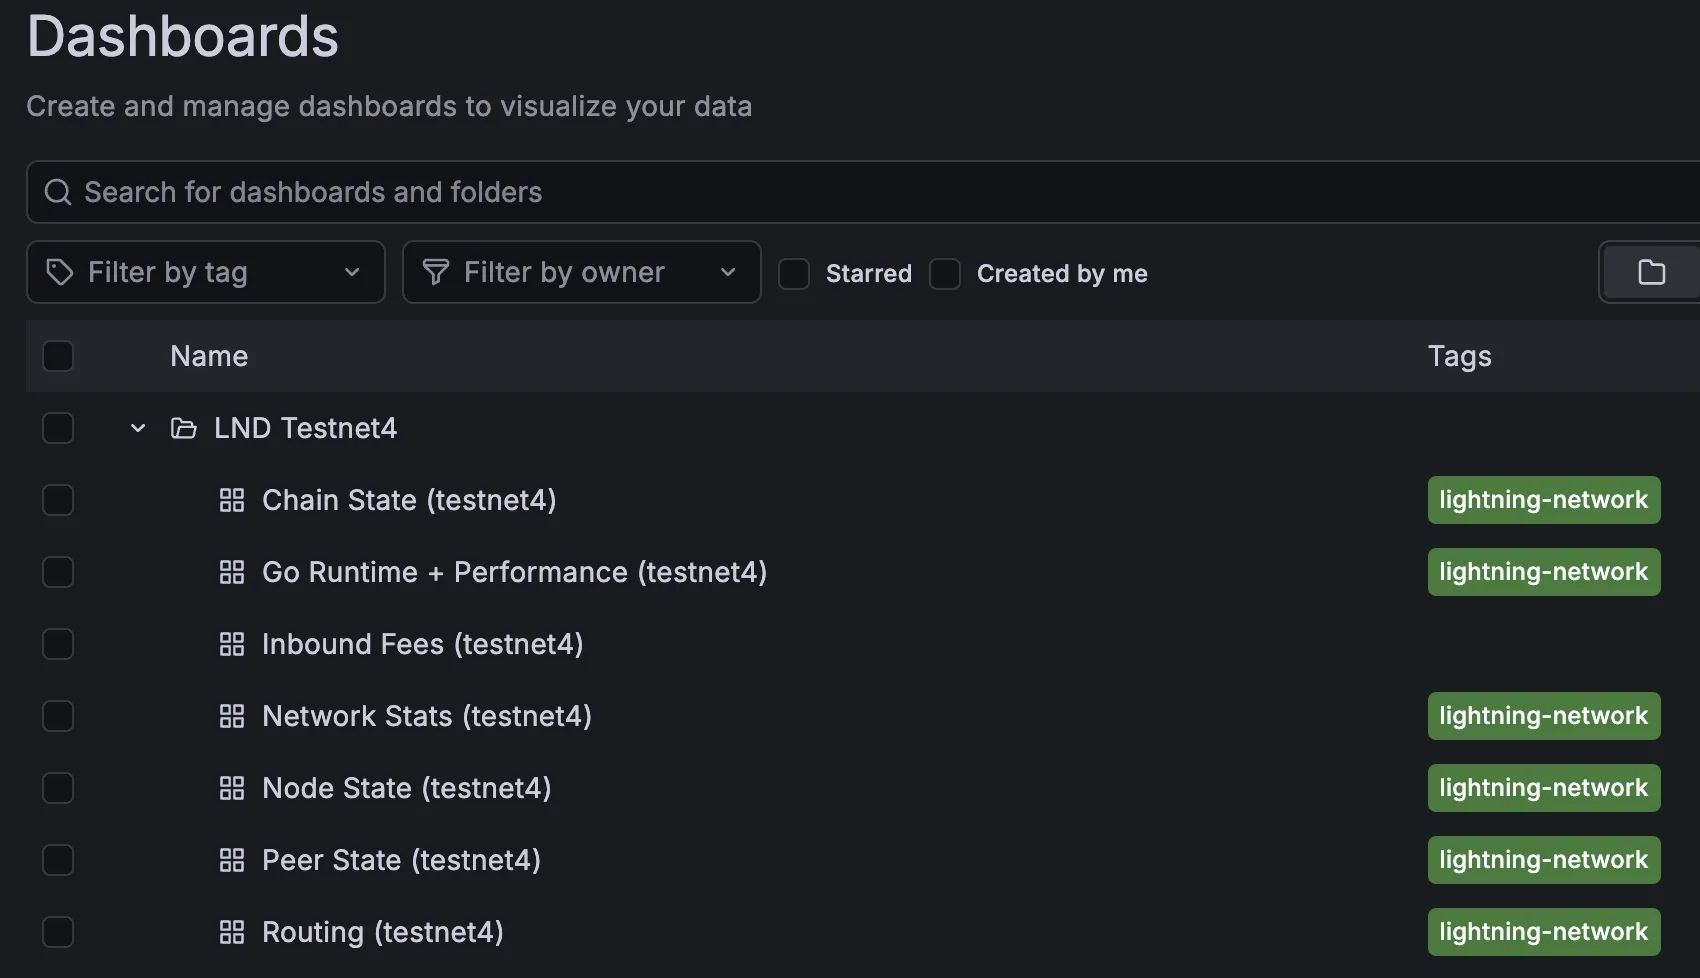Tick the checkbox for Peer State (testnet4)
Screen dimensions: 1700x978
tap(58, 860)
